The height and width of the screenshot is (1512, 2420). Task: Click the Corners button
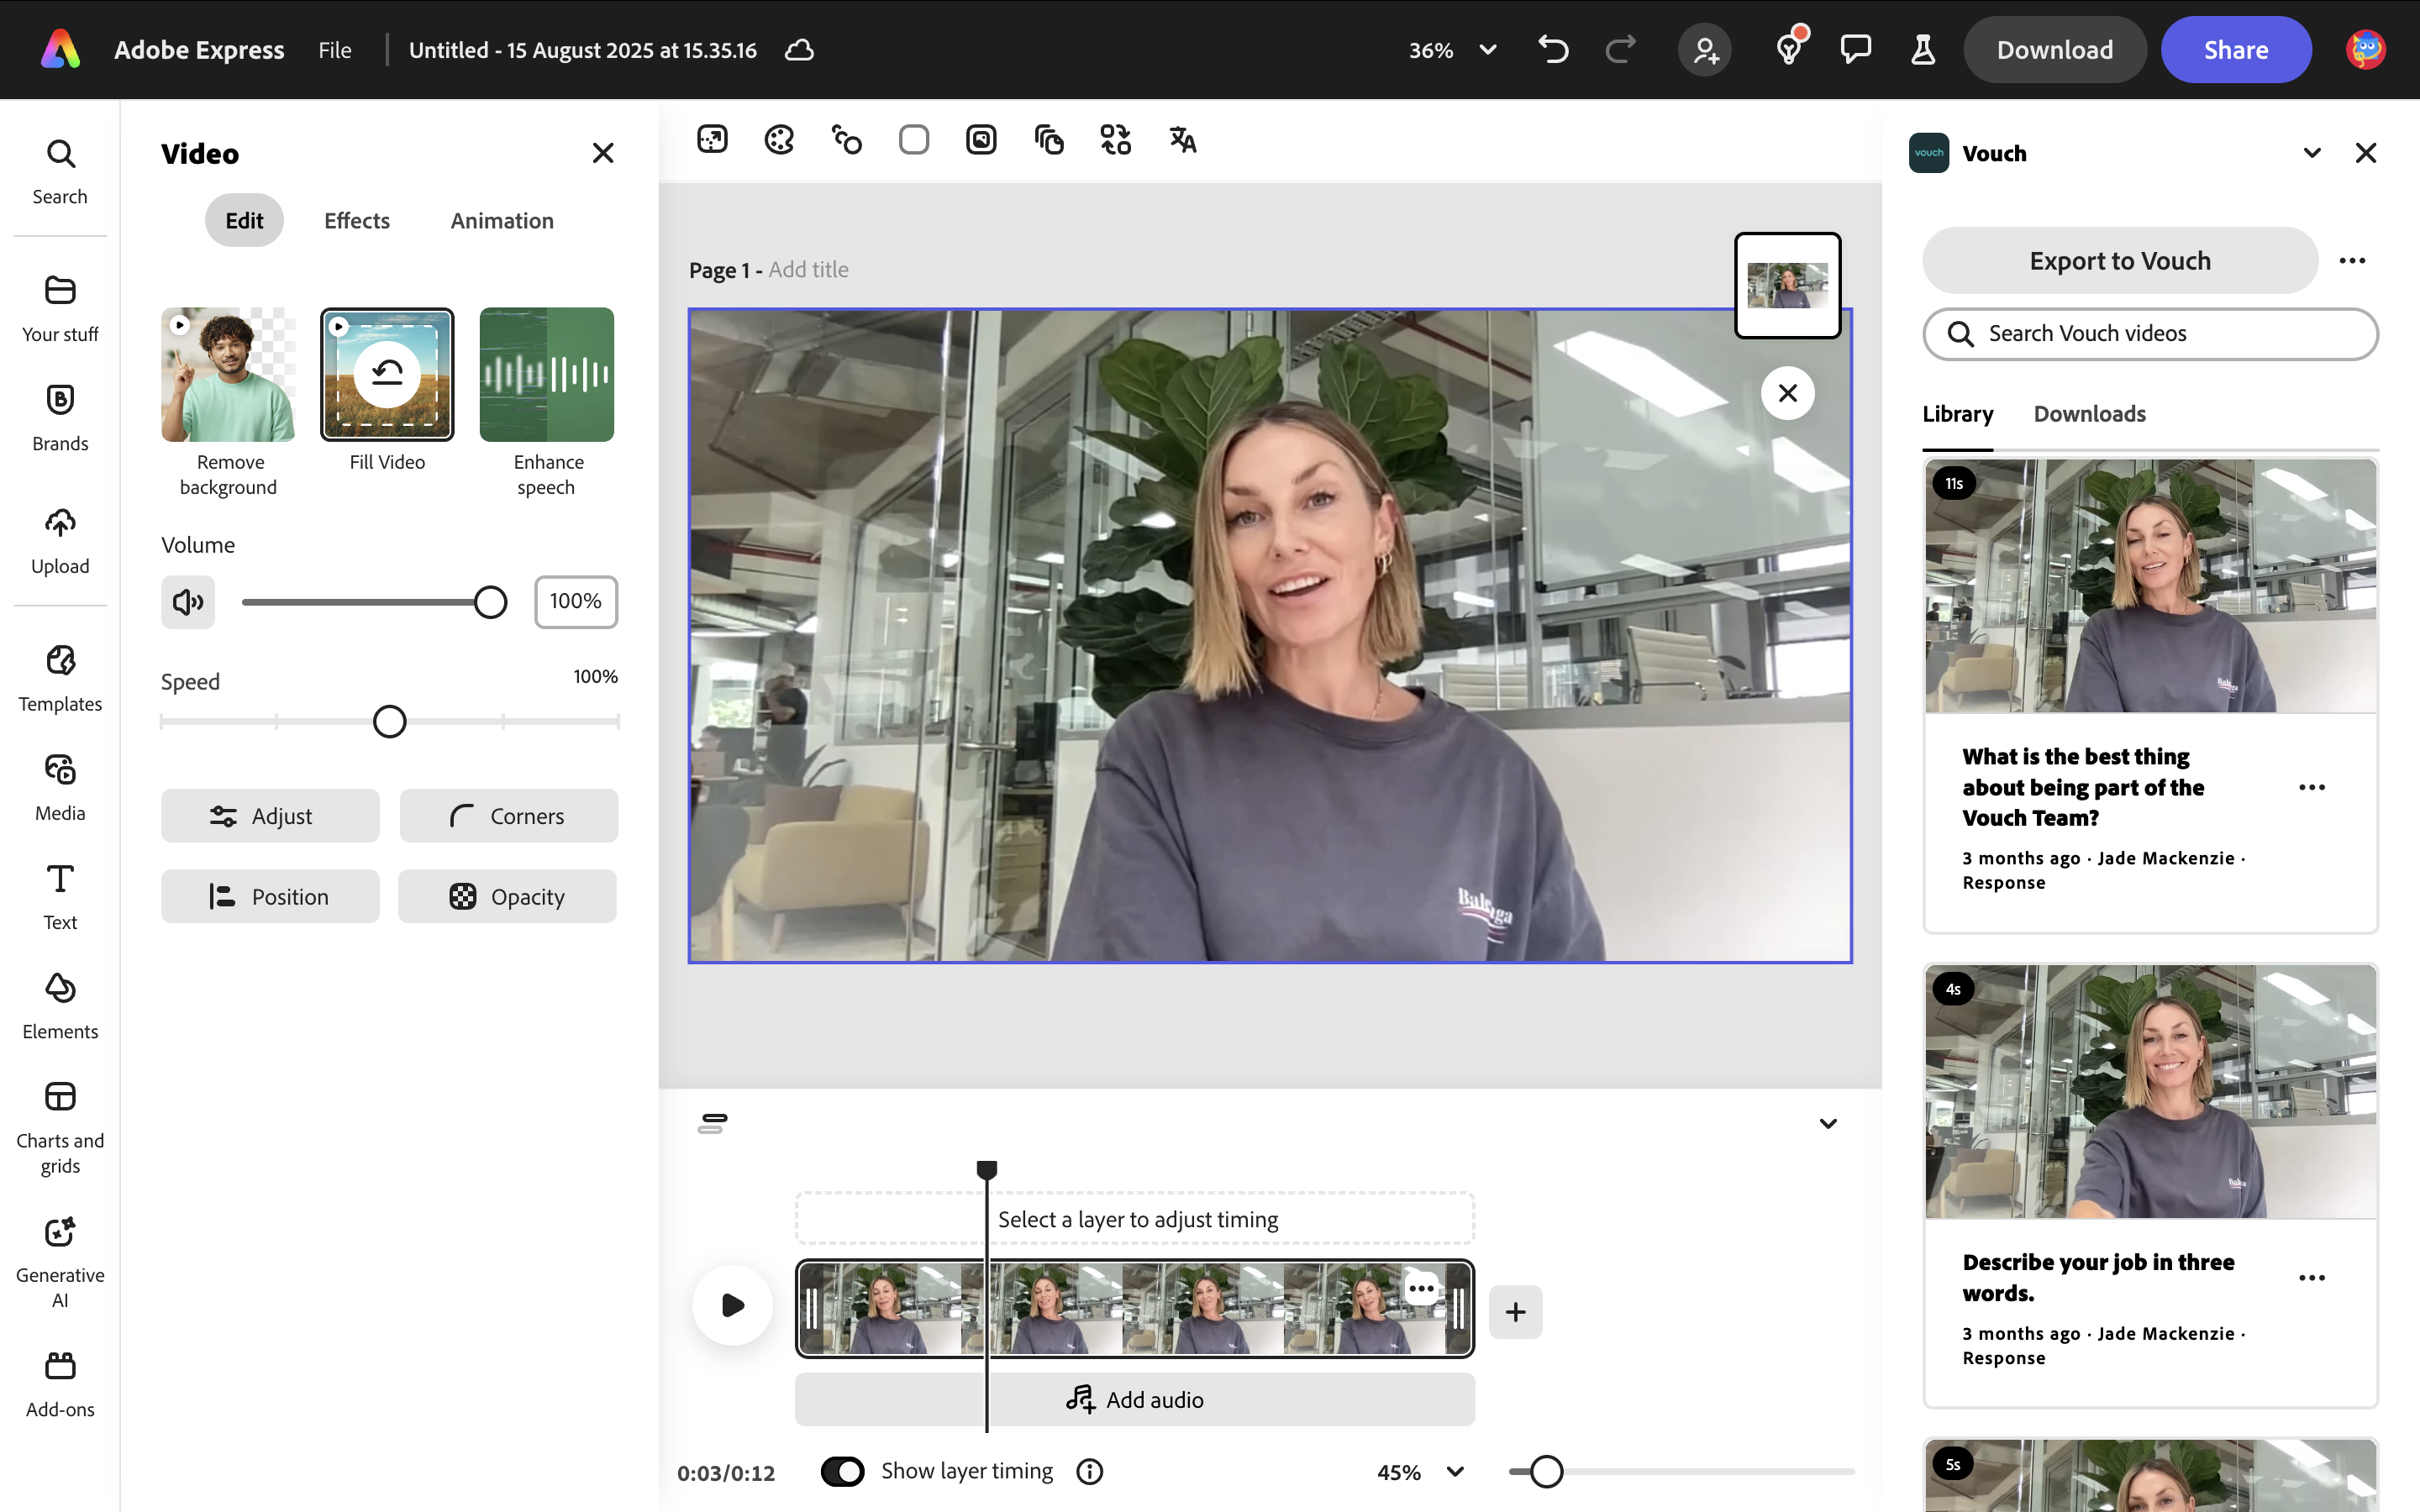click(508, 816)
